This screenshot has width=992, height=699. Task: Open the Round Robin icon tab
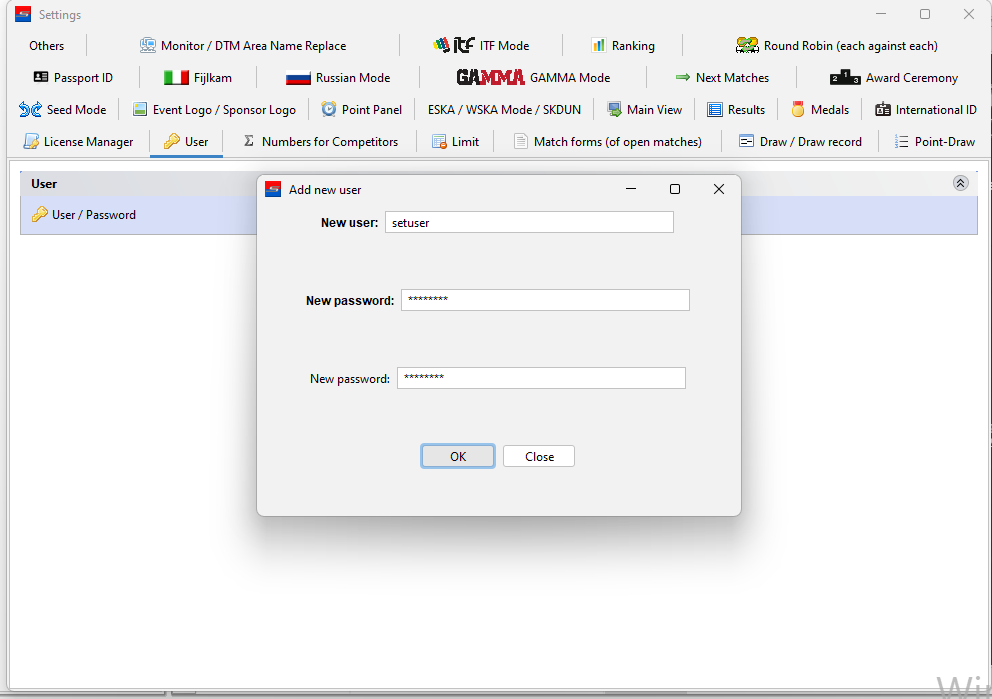pyautogui.click(x=747, y=46)
